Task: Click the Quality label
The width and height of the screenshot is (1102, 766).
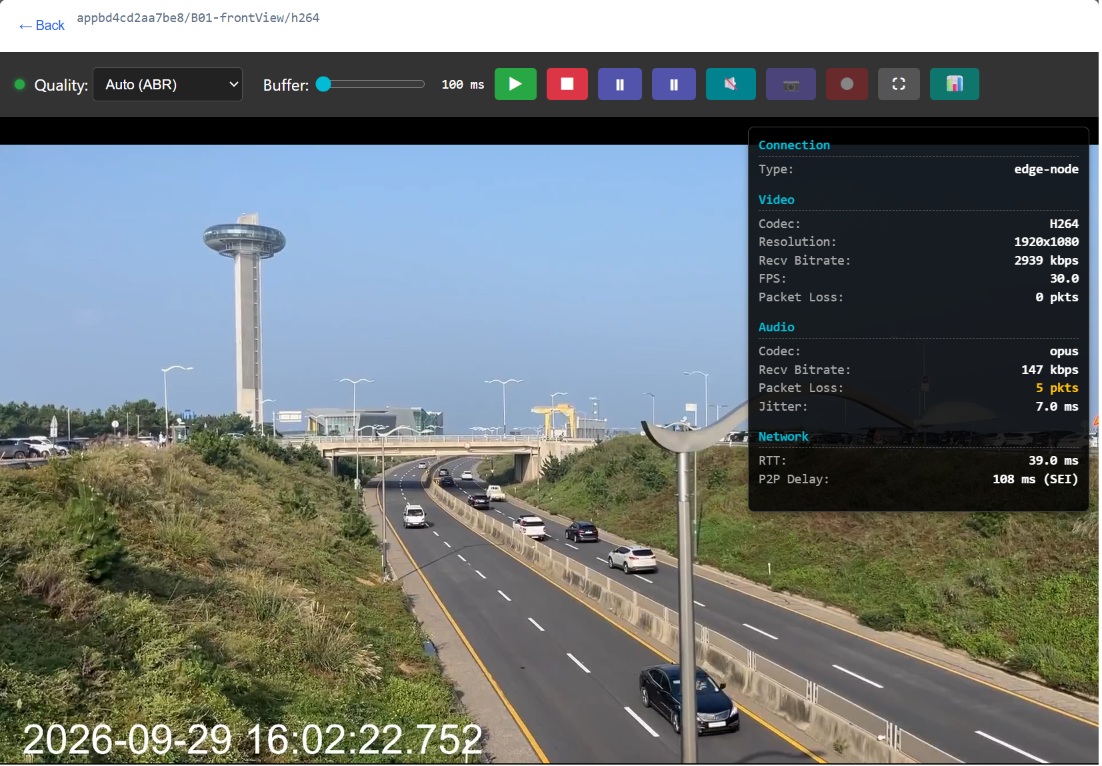Action: click(x=61, y=85)
